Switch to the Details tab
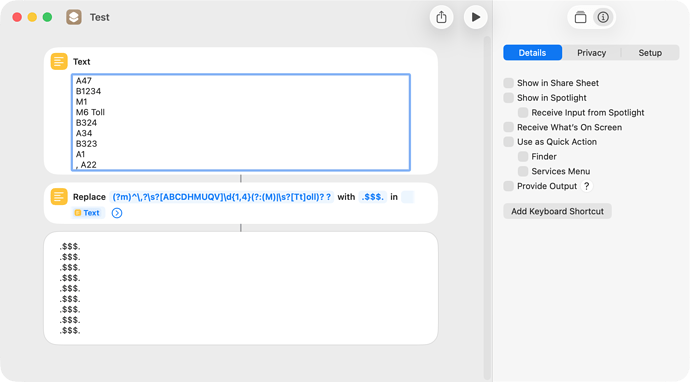This screenshot has height=382, width=690. 532,53
